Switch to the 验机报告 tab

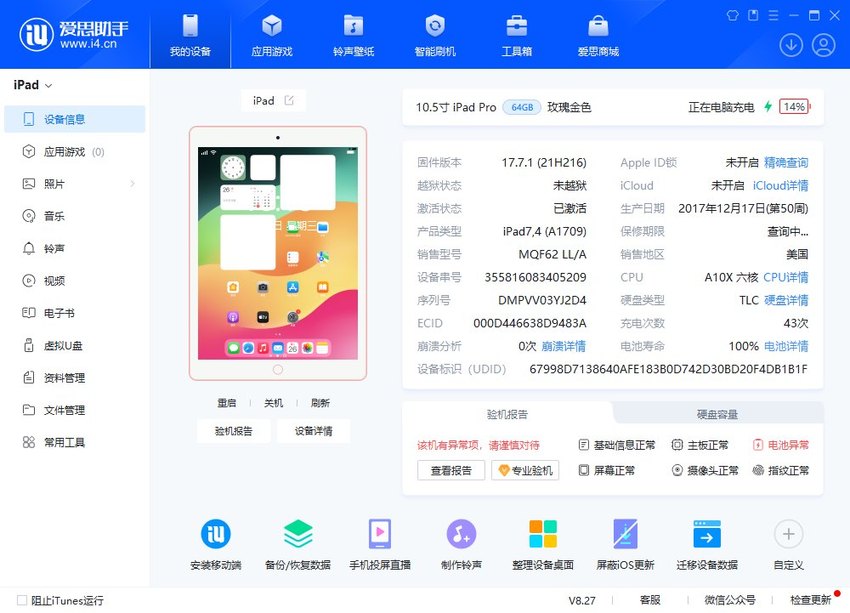[507, 415]
